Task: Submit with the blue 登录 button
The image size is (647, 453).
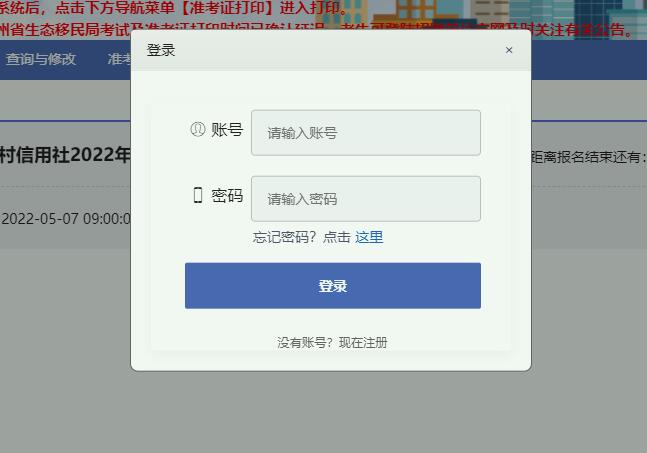Action: [333, 285]
